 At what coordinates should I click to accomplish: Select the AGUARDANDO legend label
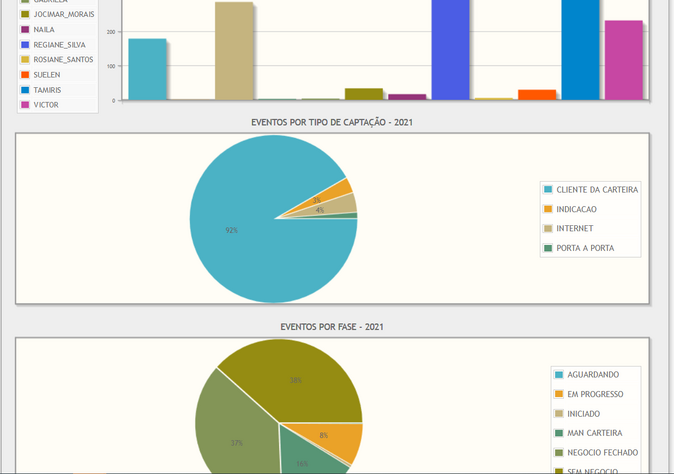(x=593, y=375)
